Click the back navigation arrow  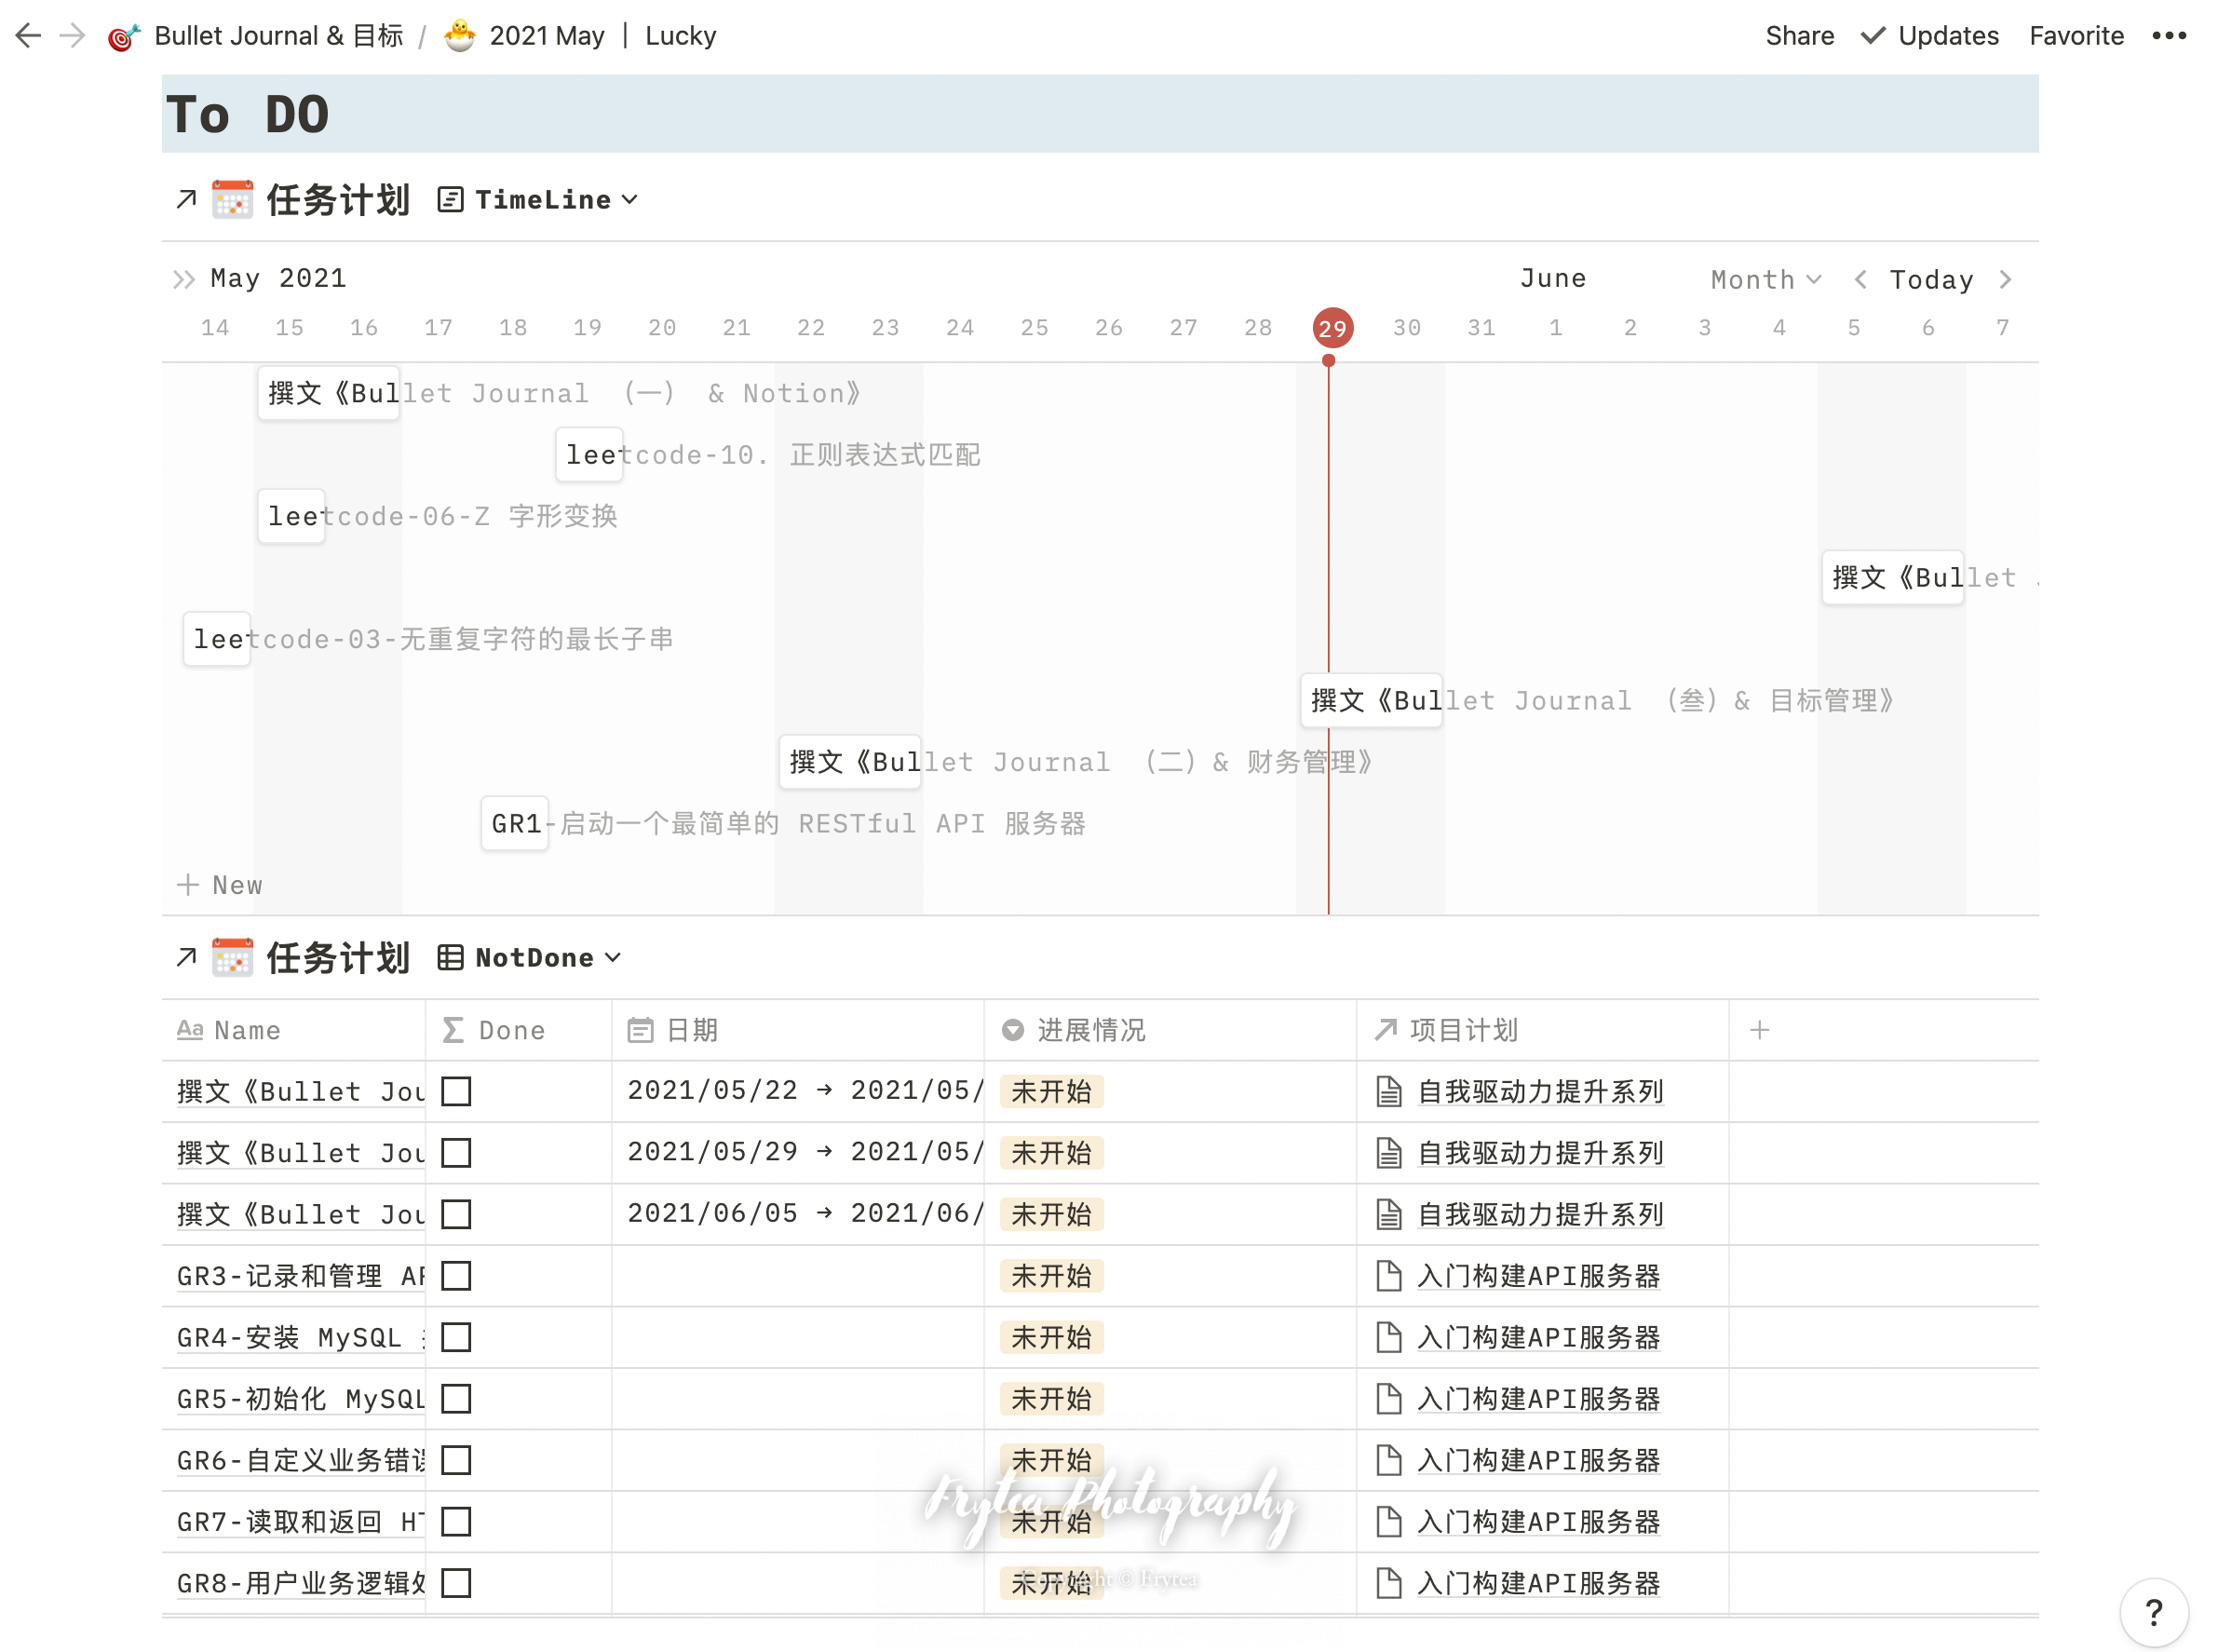pos(28,36)
